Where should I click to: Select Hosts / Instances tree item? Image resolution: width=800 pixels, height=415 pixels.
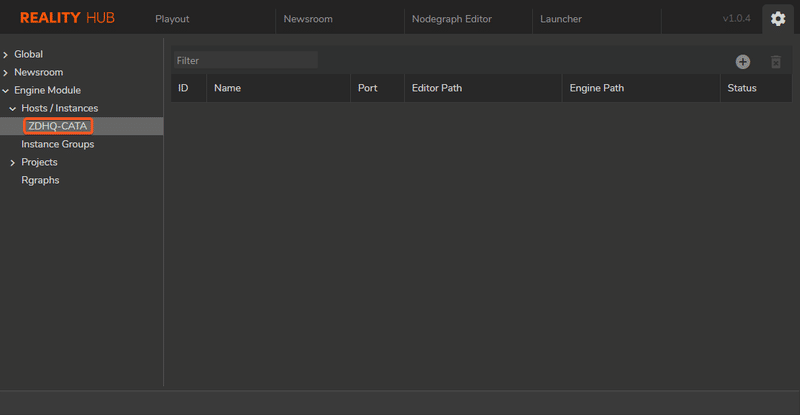tap(60, 108)
